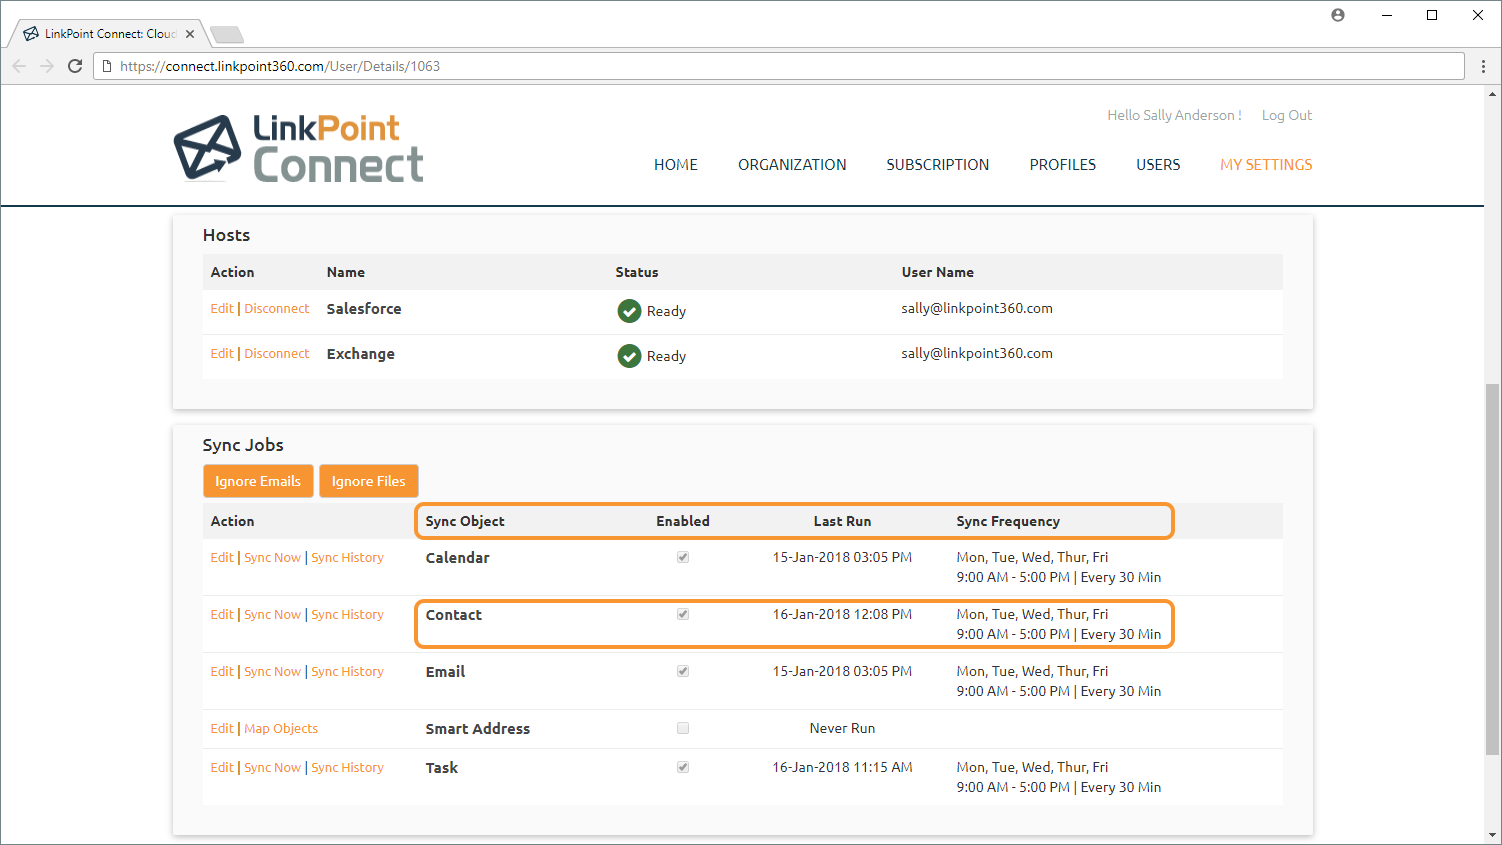The height and width of the screenshot is (845, 1502).
Task: Edit the Contact sync job
Action: coord(222,615)
